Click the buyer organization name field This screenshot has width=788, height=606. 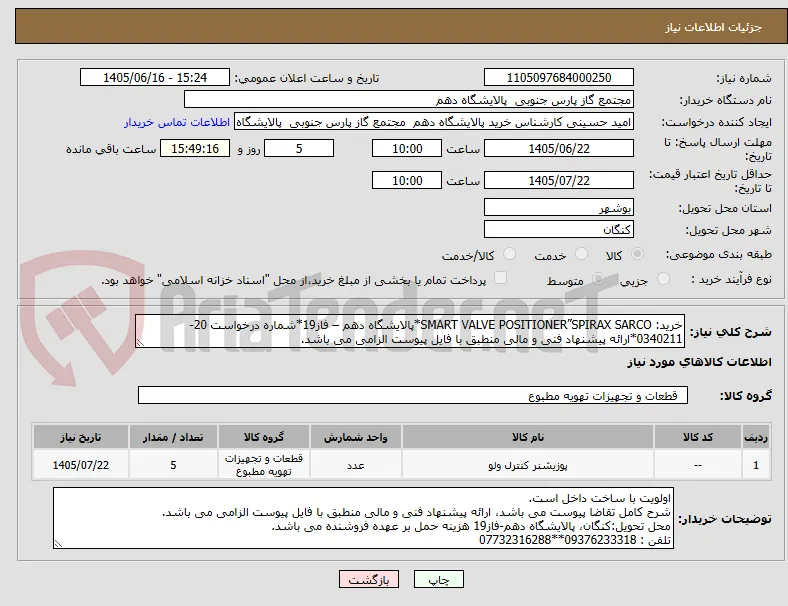click(x=409, y=99)
